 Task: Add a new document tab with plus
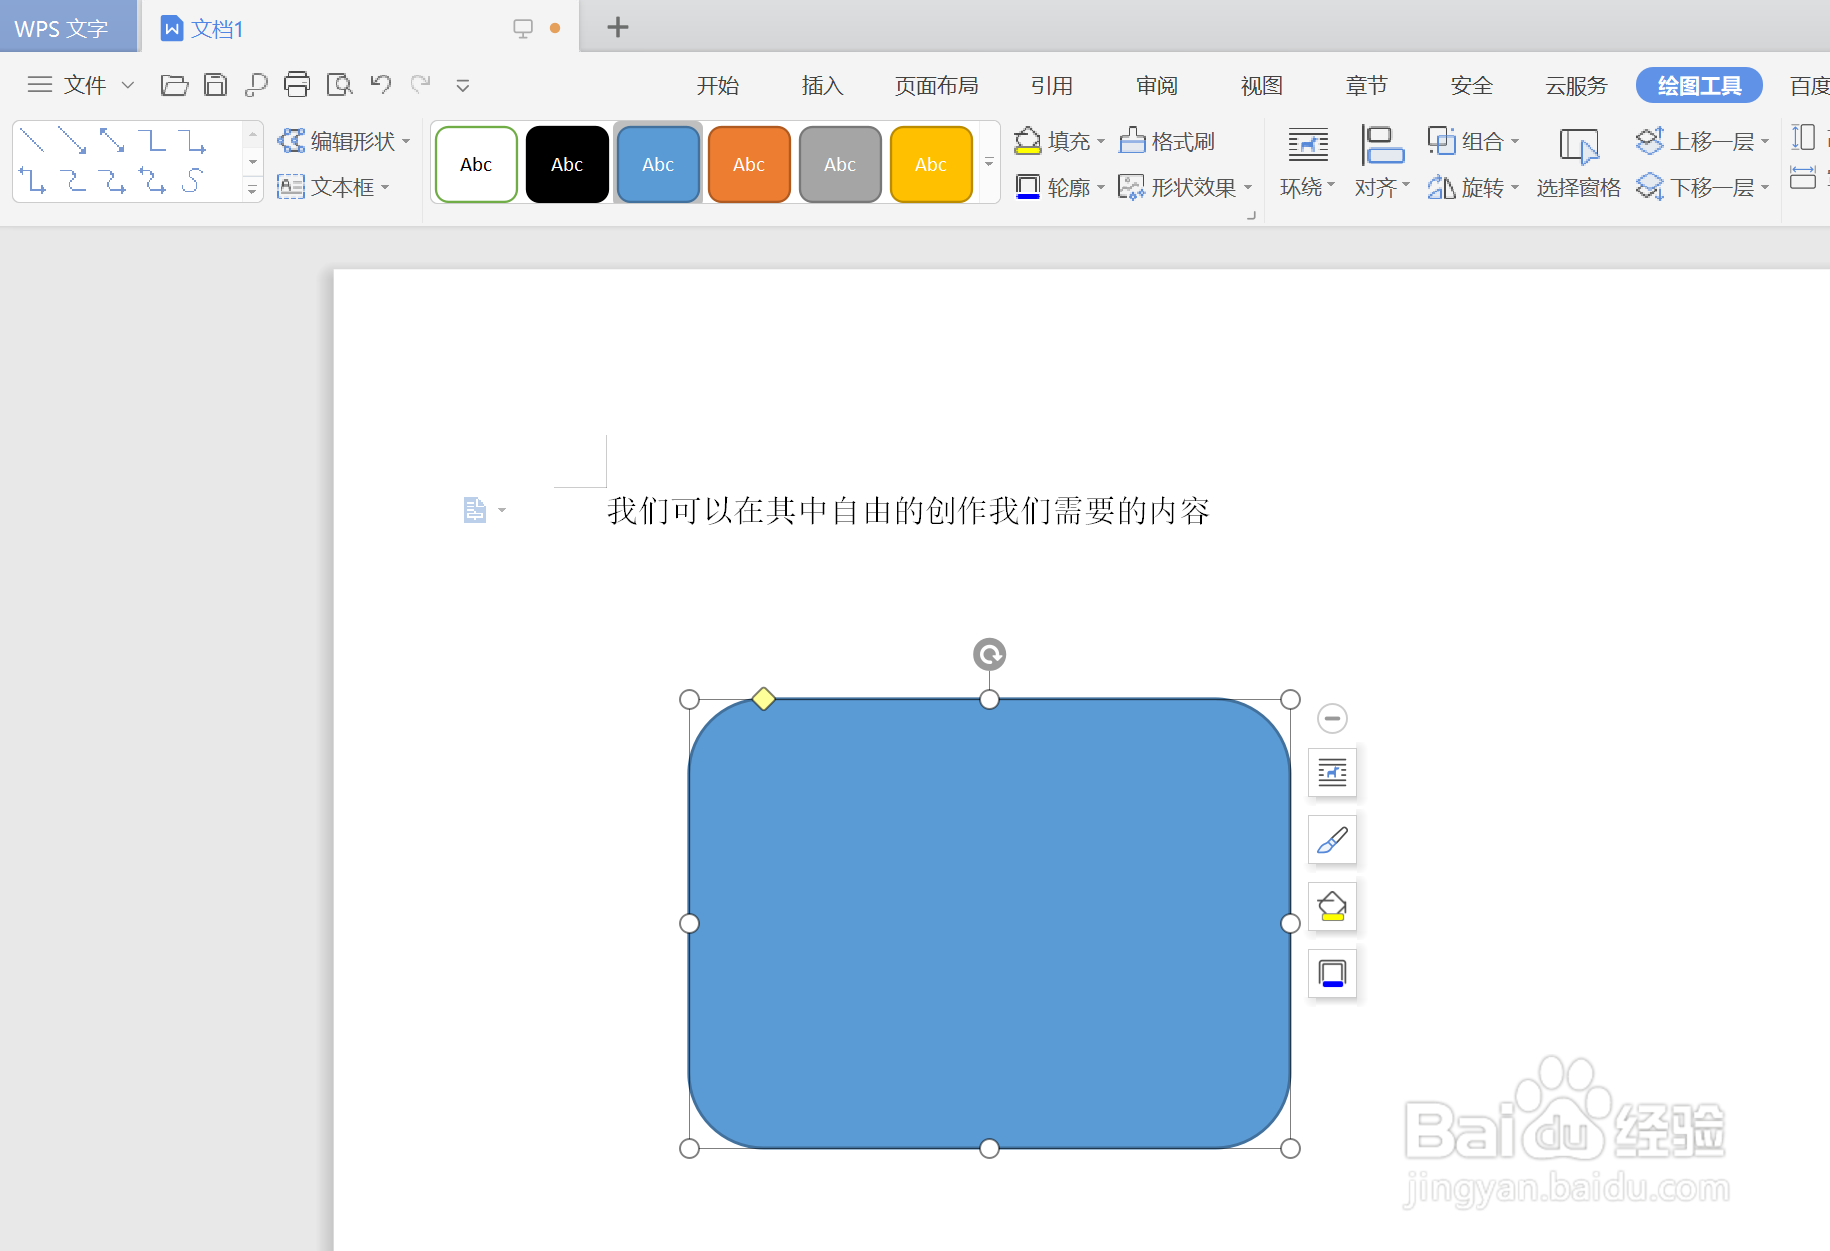click(618, 27)
